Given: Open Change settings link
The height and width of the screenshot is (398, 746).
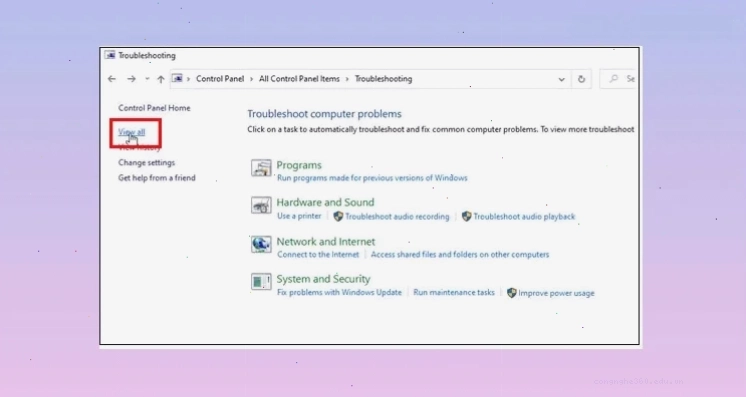Looking at the screenshot, I should [147, 163].
